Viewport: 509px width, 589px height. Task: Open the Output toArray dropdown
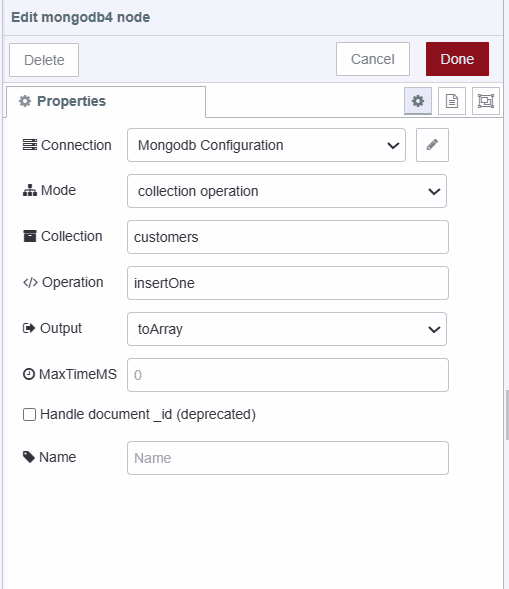coord(287,329)
